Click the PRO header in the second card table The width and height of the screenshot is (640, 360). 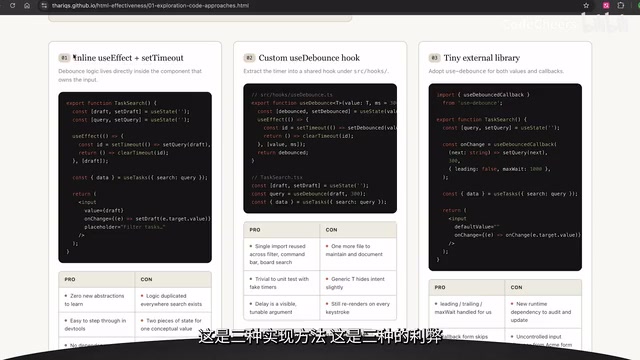pyautogui.click(x=281, y=230)
